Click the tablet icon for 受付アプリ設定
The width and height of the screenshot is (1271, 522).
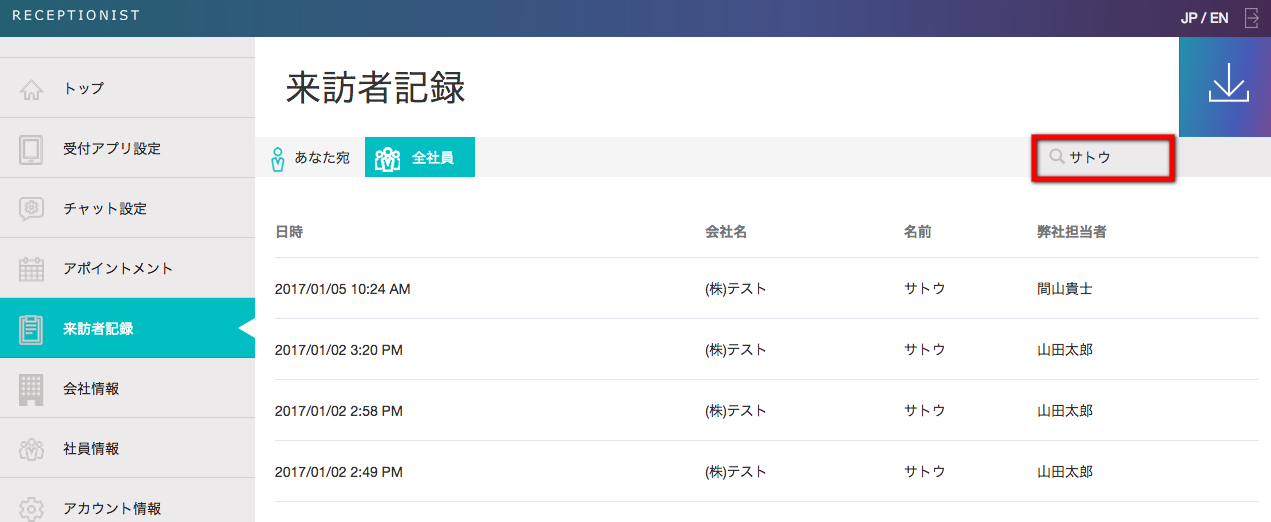[31, 149]
